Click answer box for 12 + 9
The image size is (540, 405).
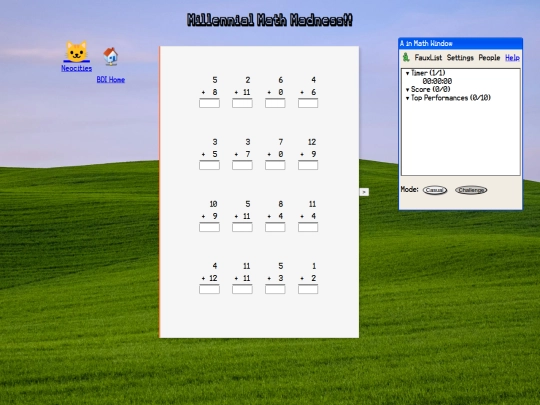coord(308,165)
